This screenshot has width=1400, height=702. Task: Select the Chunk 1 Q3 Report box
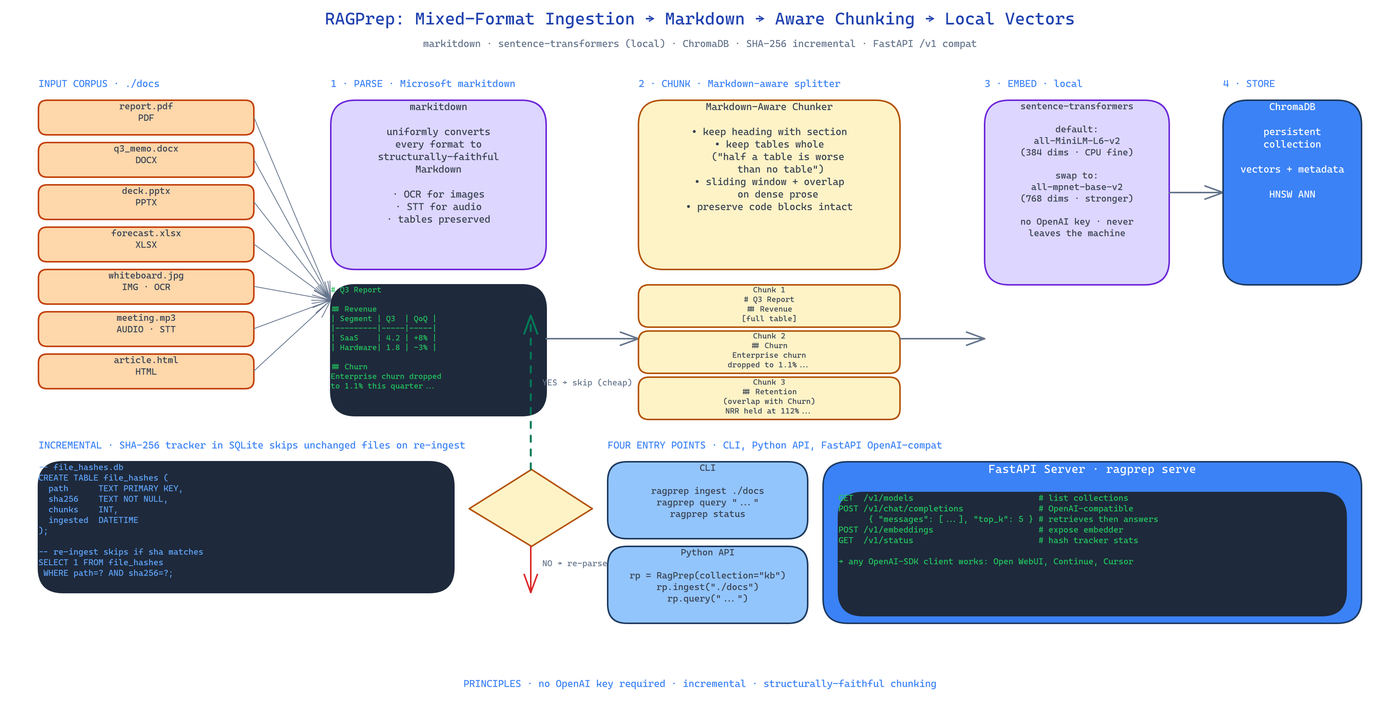[x=769, y=305]
